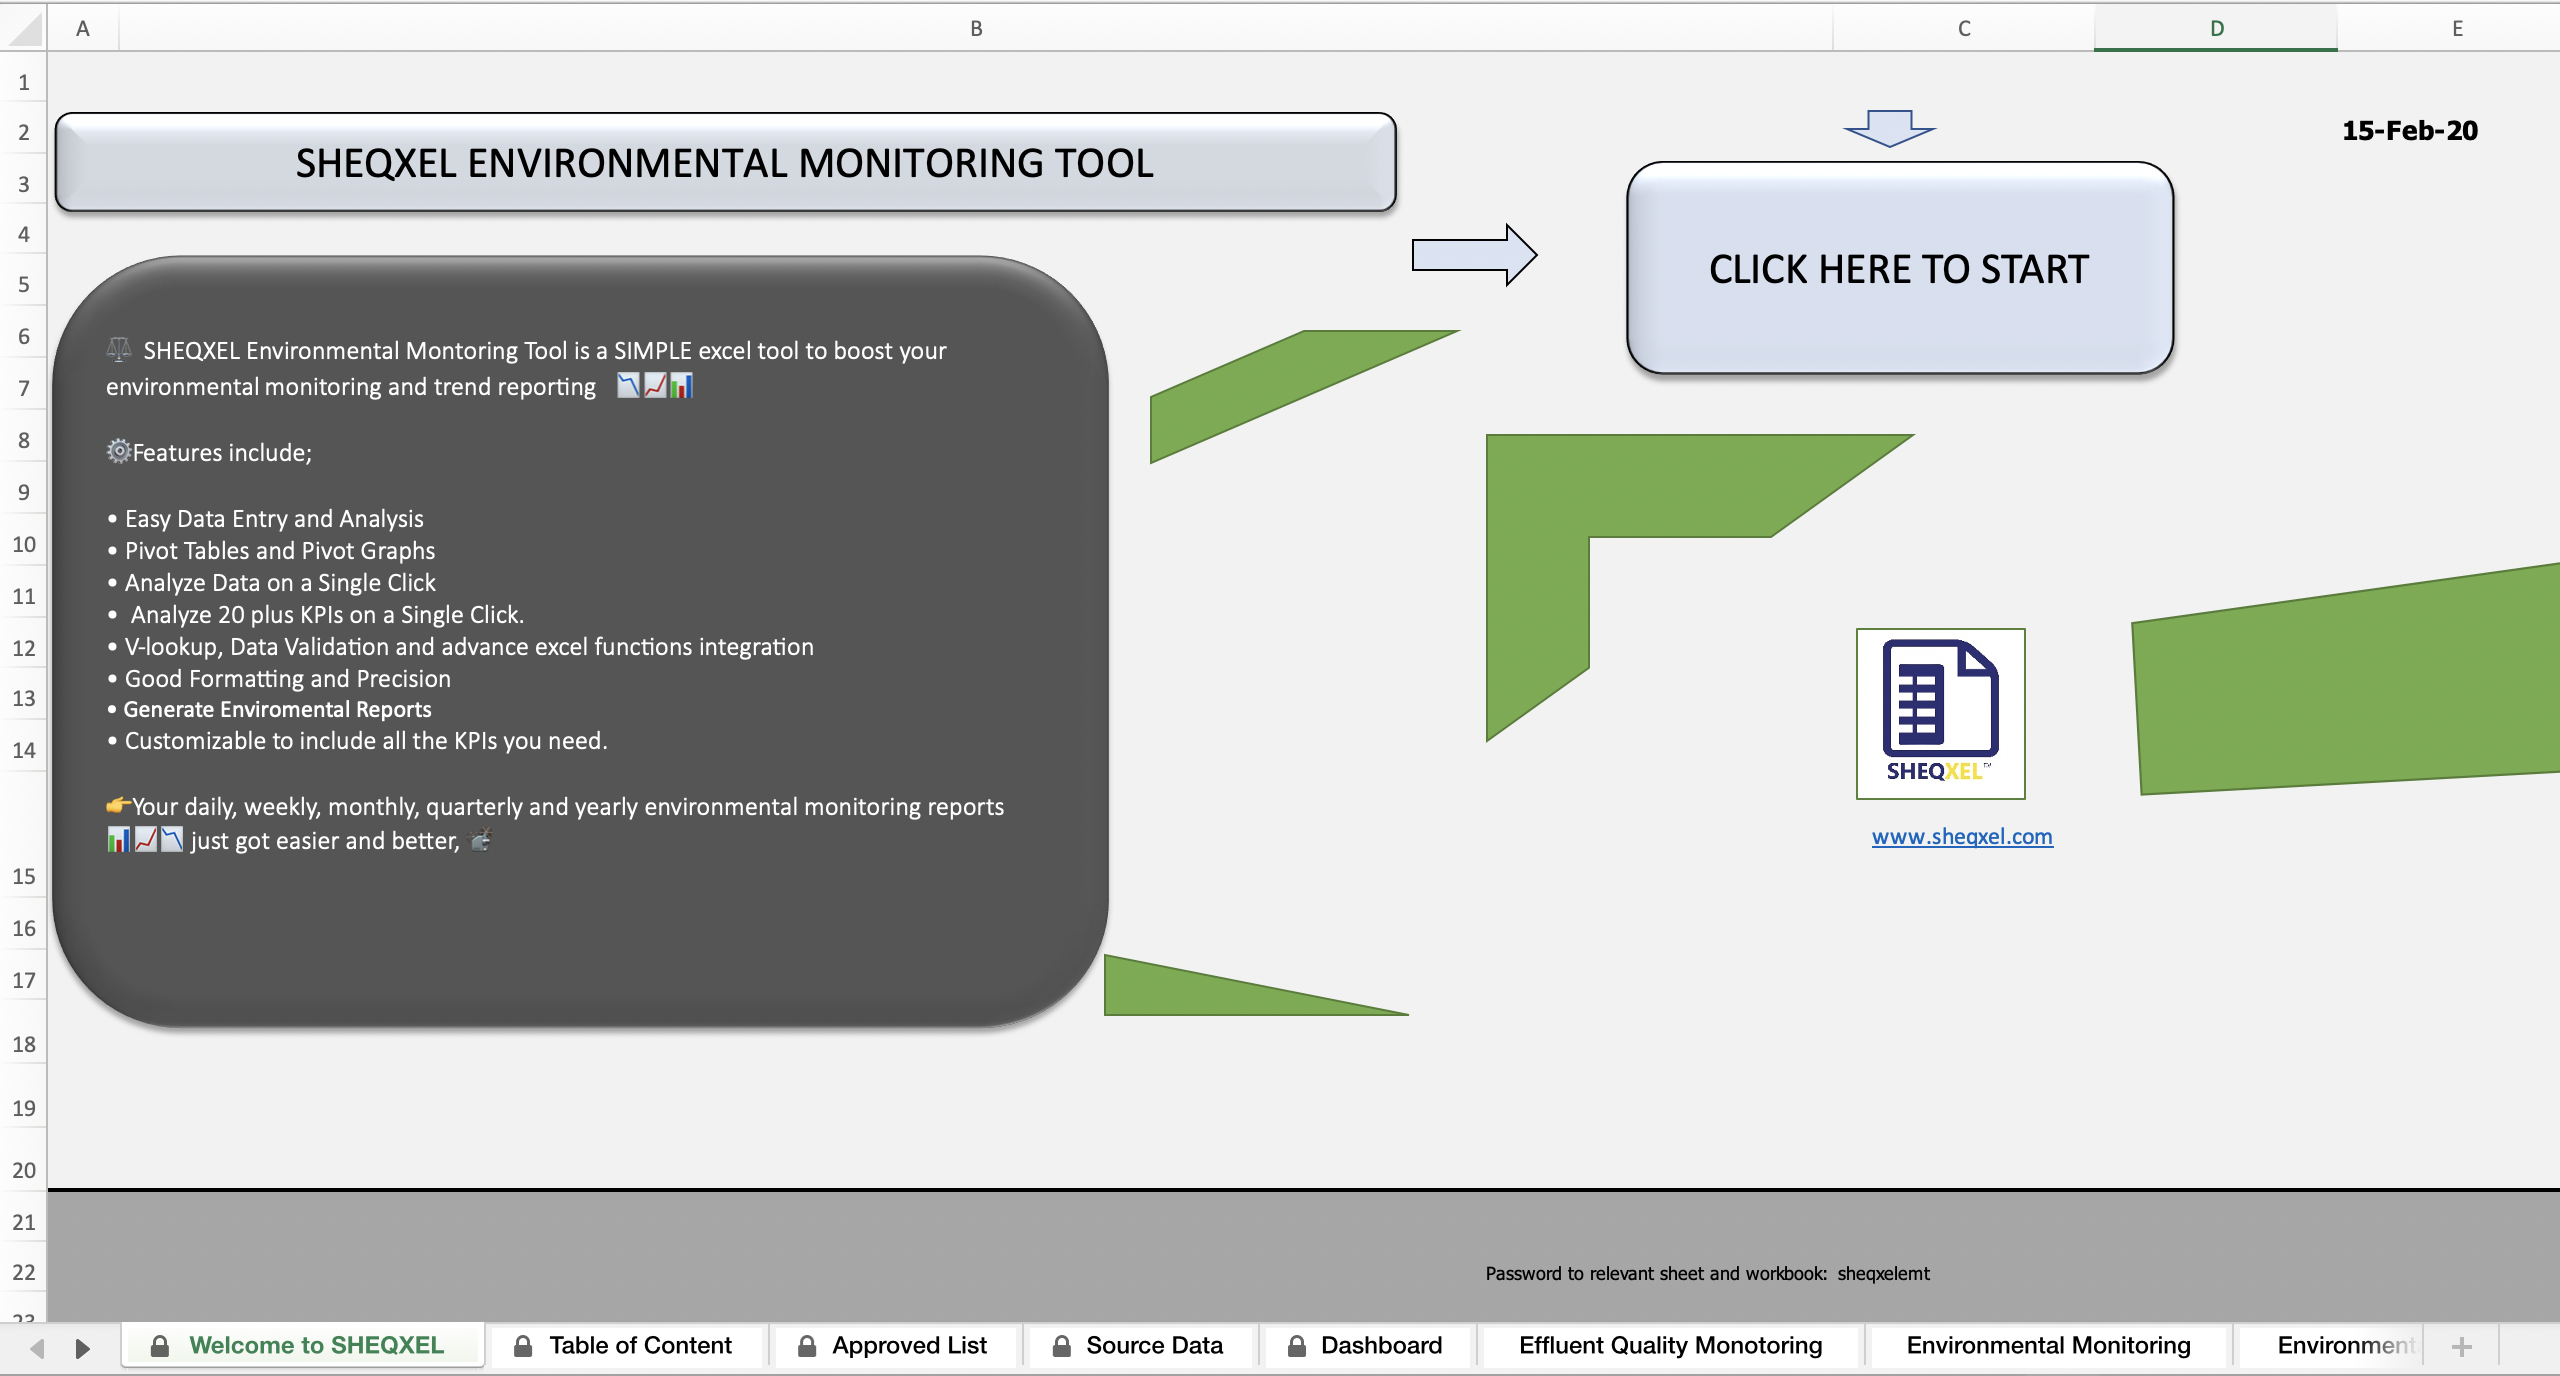Click the 15-Feb-20 date cell
Screen dimensions: 2560x1376
pos(2410,131)
